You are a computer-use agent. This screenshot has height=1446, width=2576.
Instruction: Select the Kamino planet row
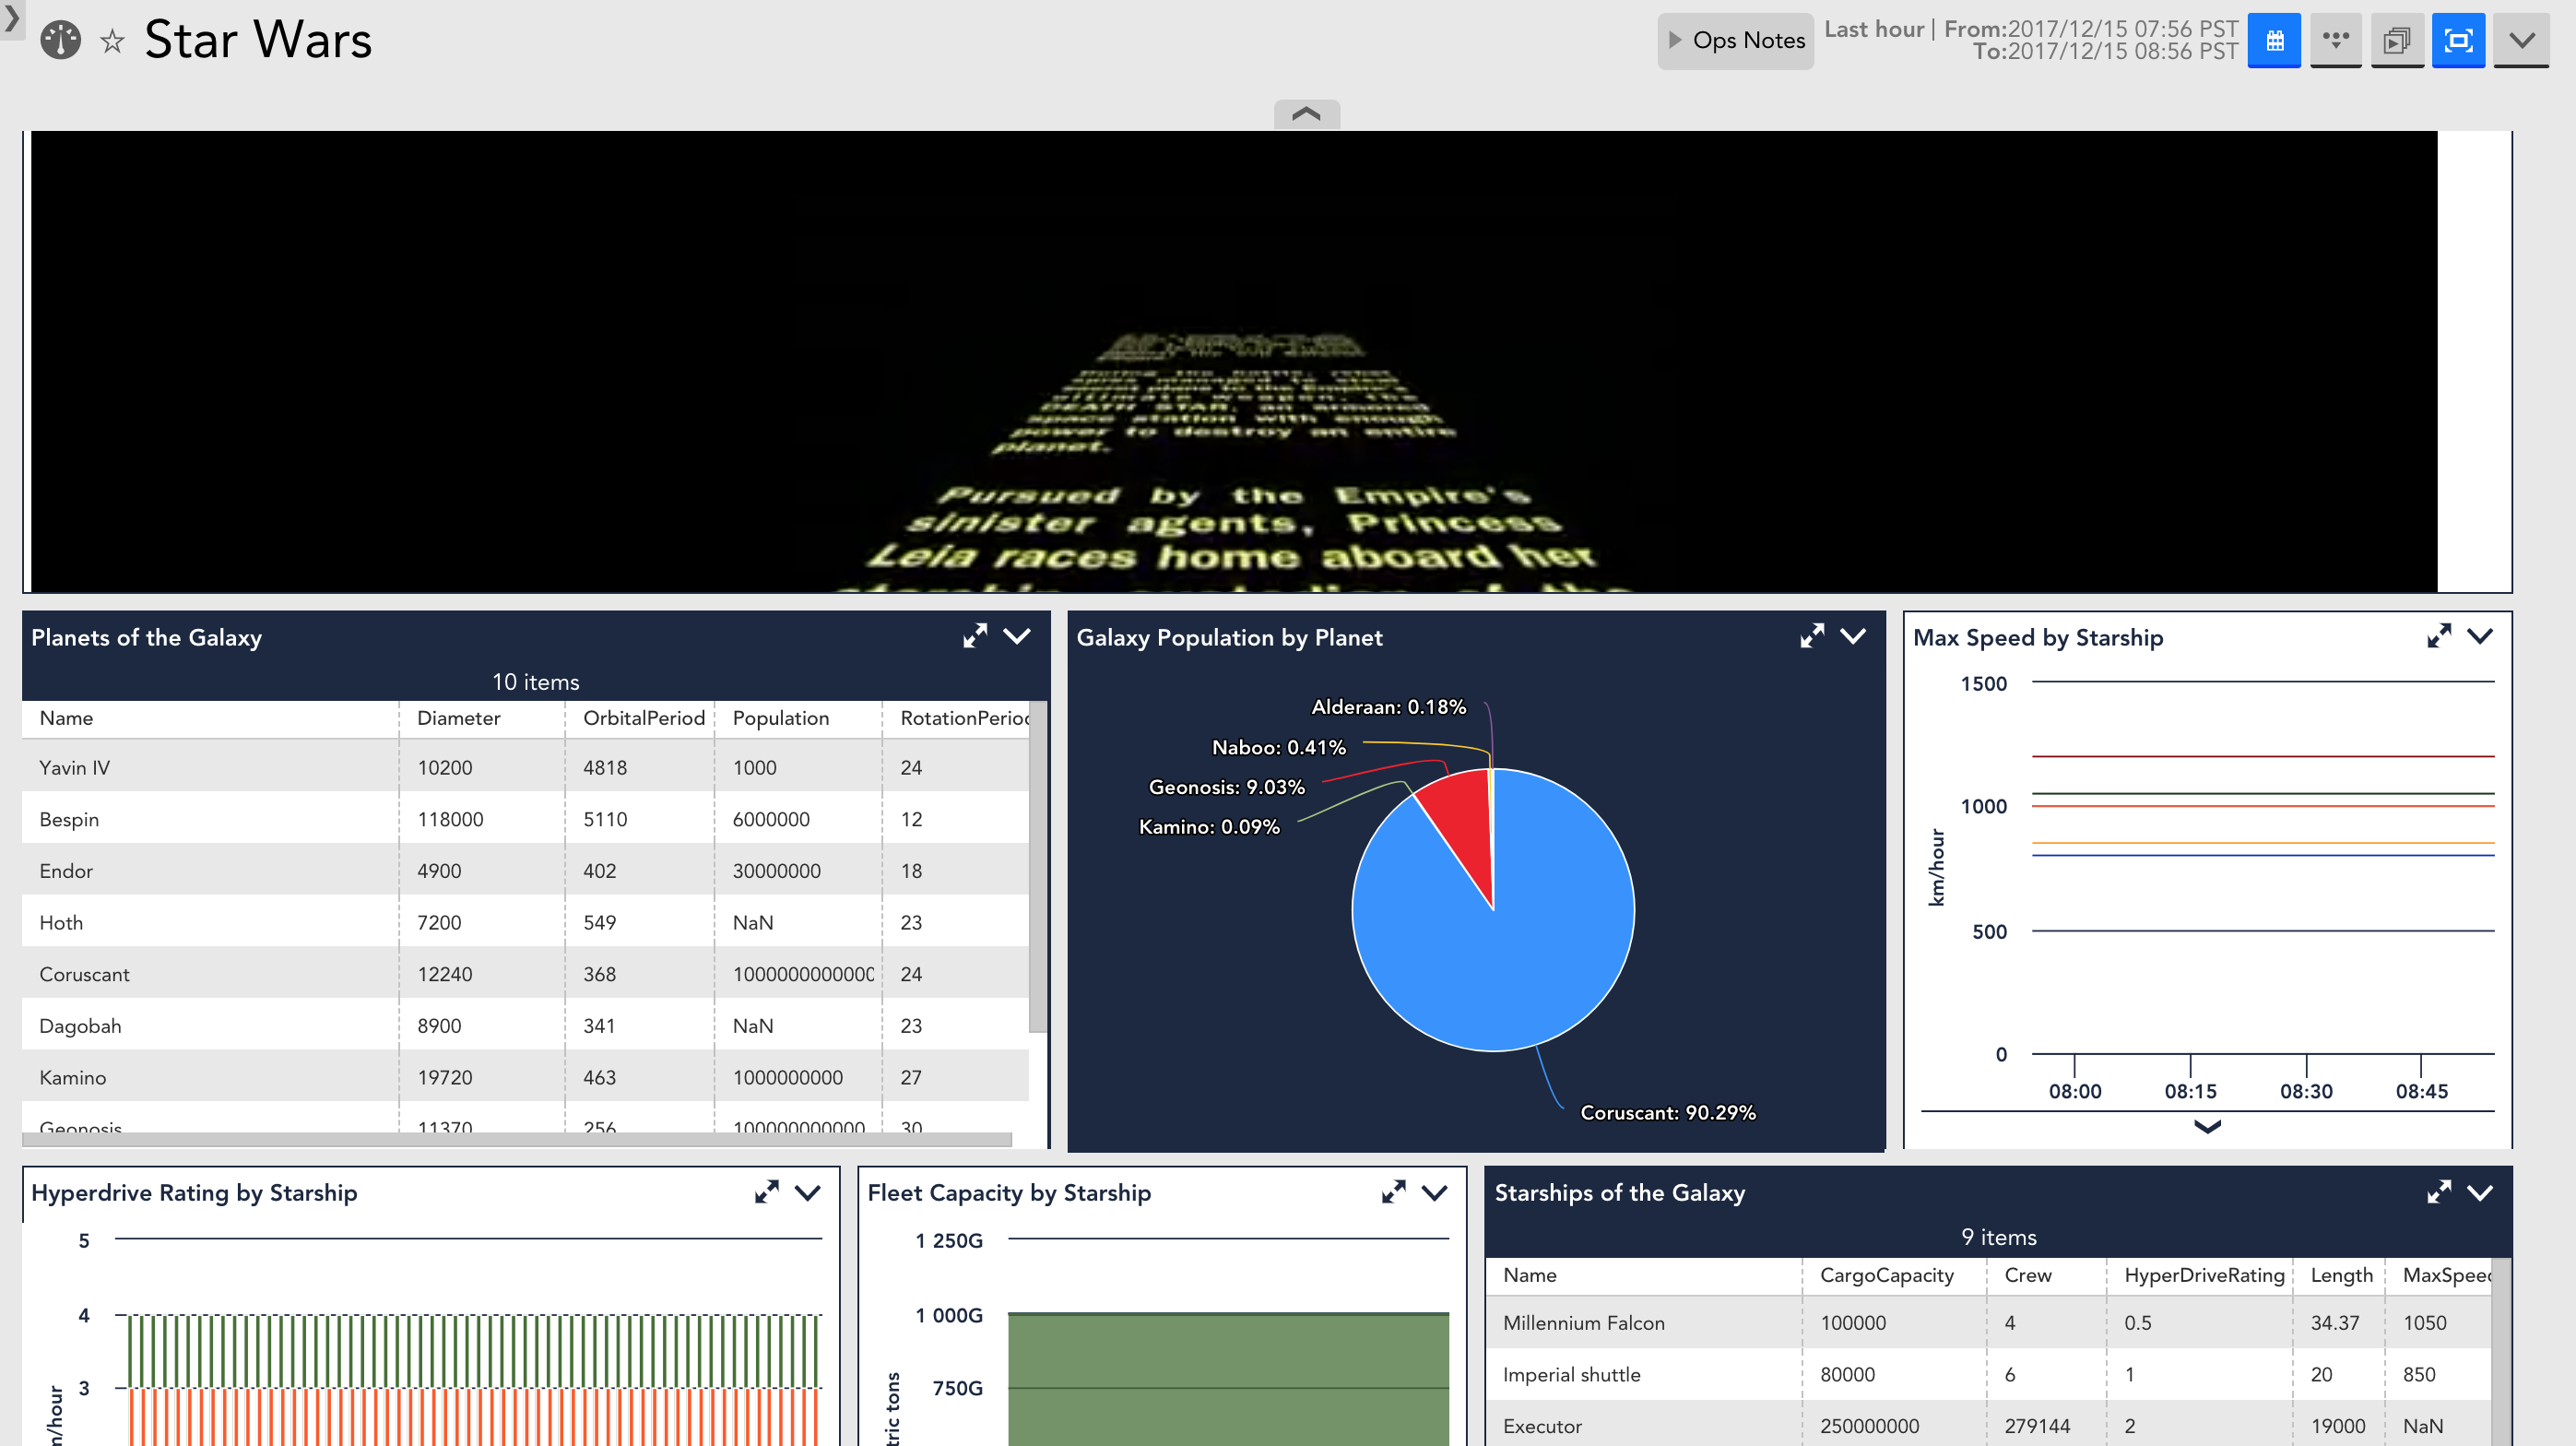click(525, 1077)
